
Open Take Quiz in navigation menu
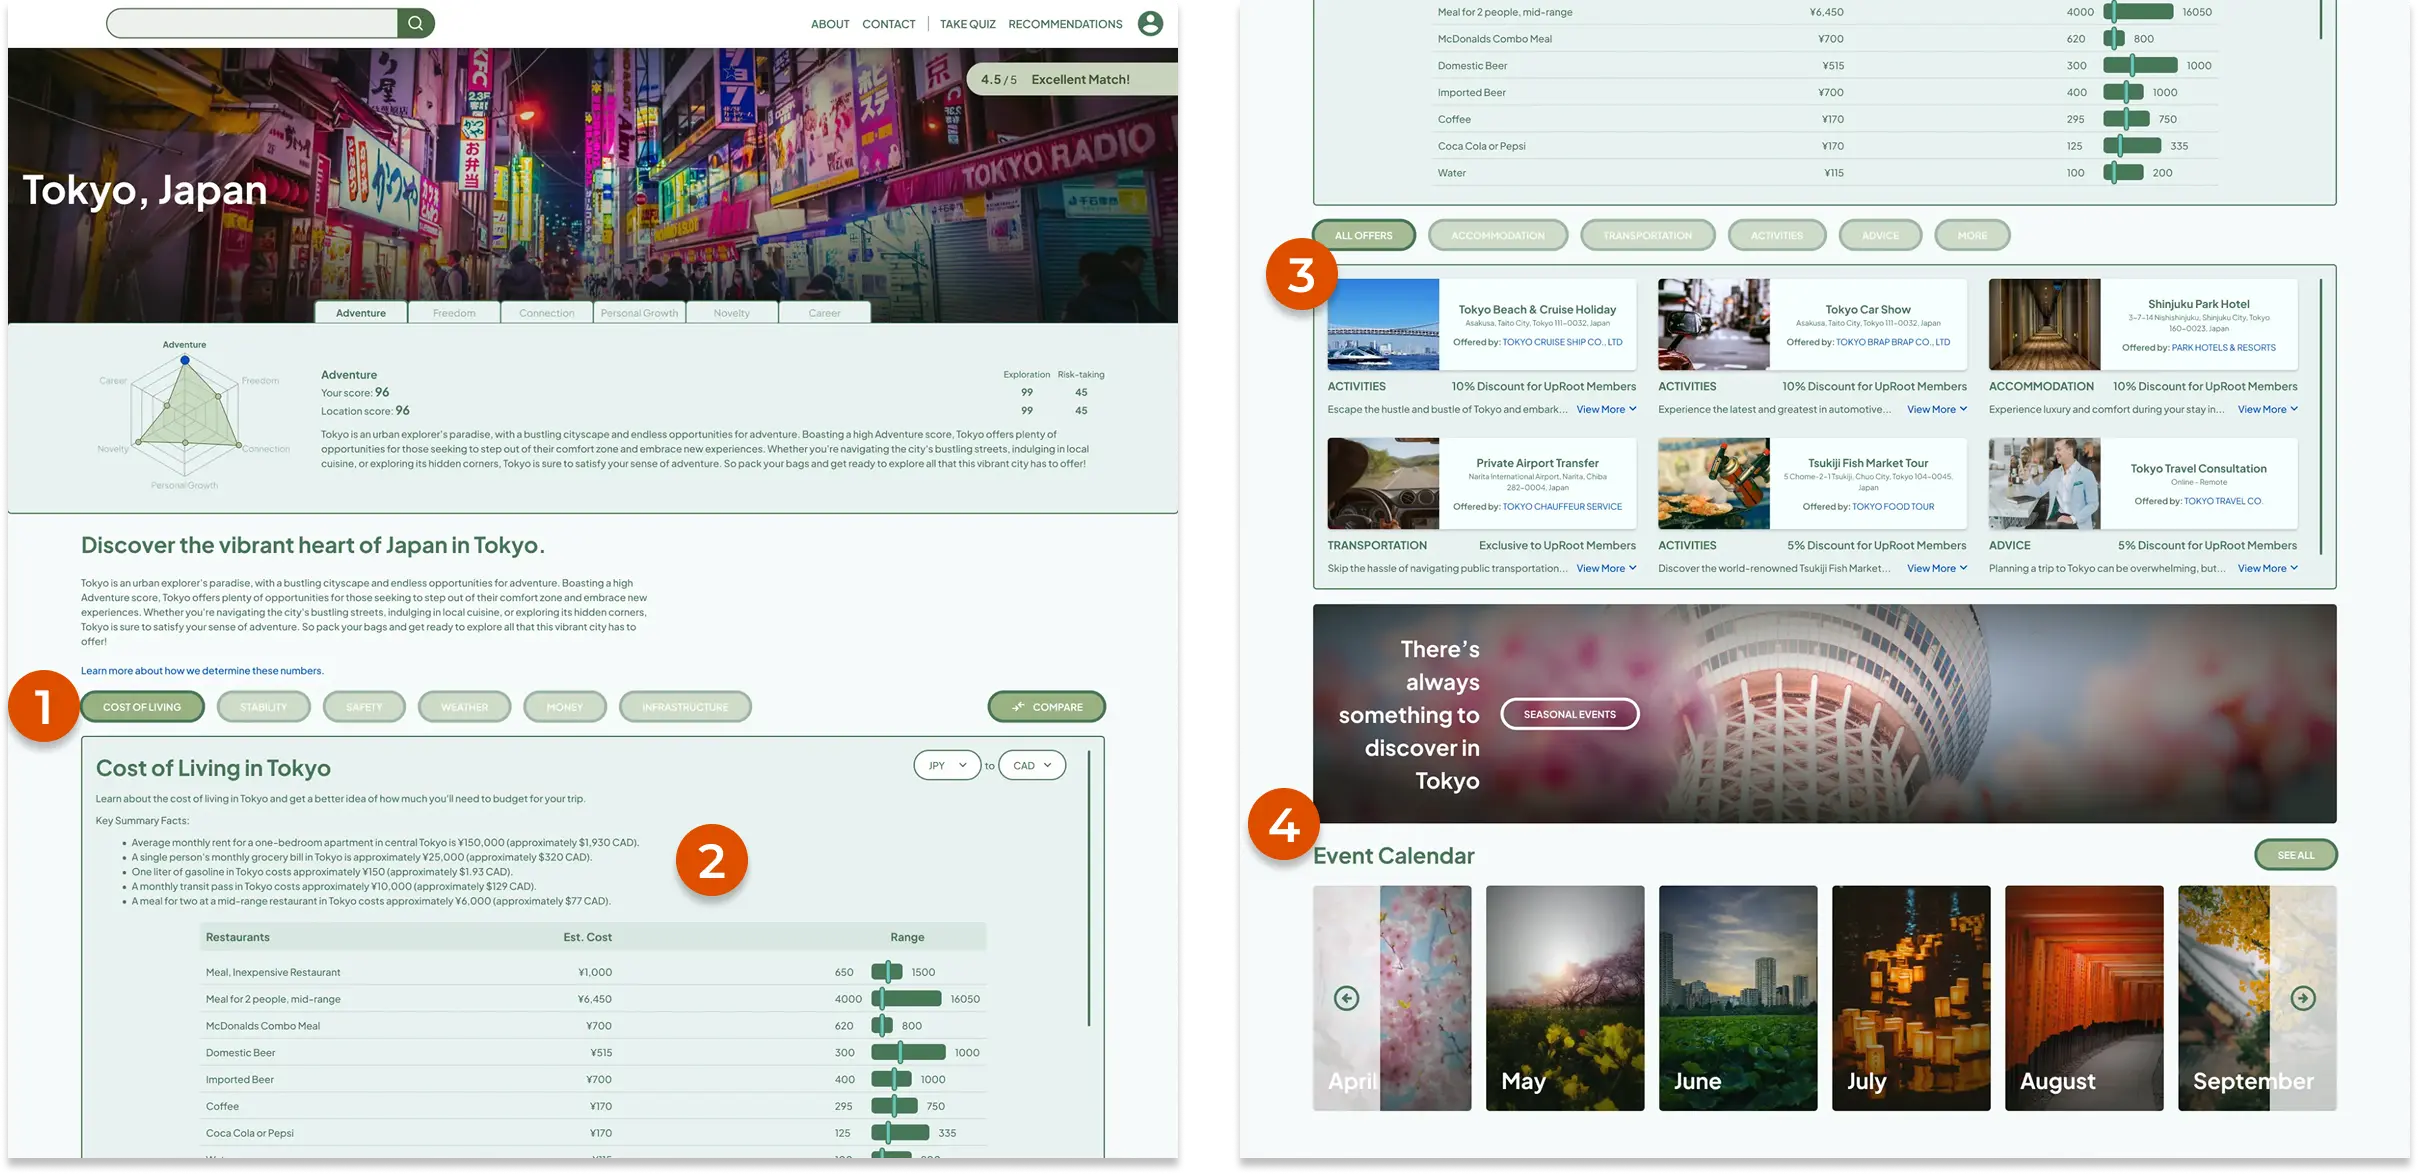(x=967, y=24)
